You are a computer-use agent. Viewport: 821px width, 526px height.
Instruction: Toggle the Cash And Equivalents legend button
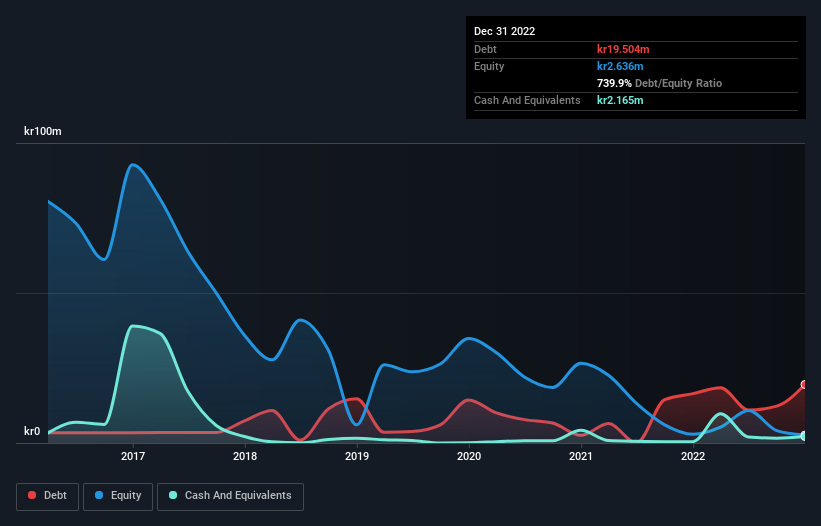click(x=230, y=496)
